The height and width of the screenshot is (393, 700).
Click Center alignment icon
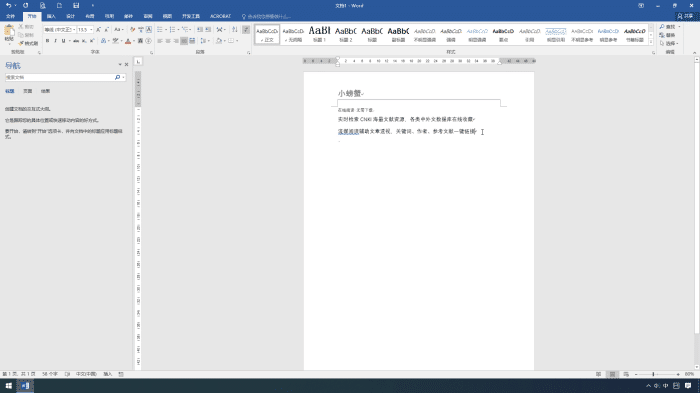tap(168, 41)
